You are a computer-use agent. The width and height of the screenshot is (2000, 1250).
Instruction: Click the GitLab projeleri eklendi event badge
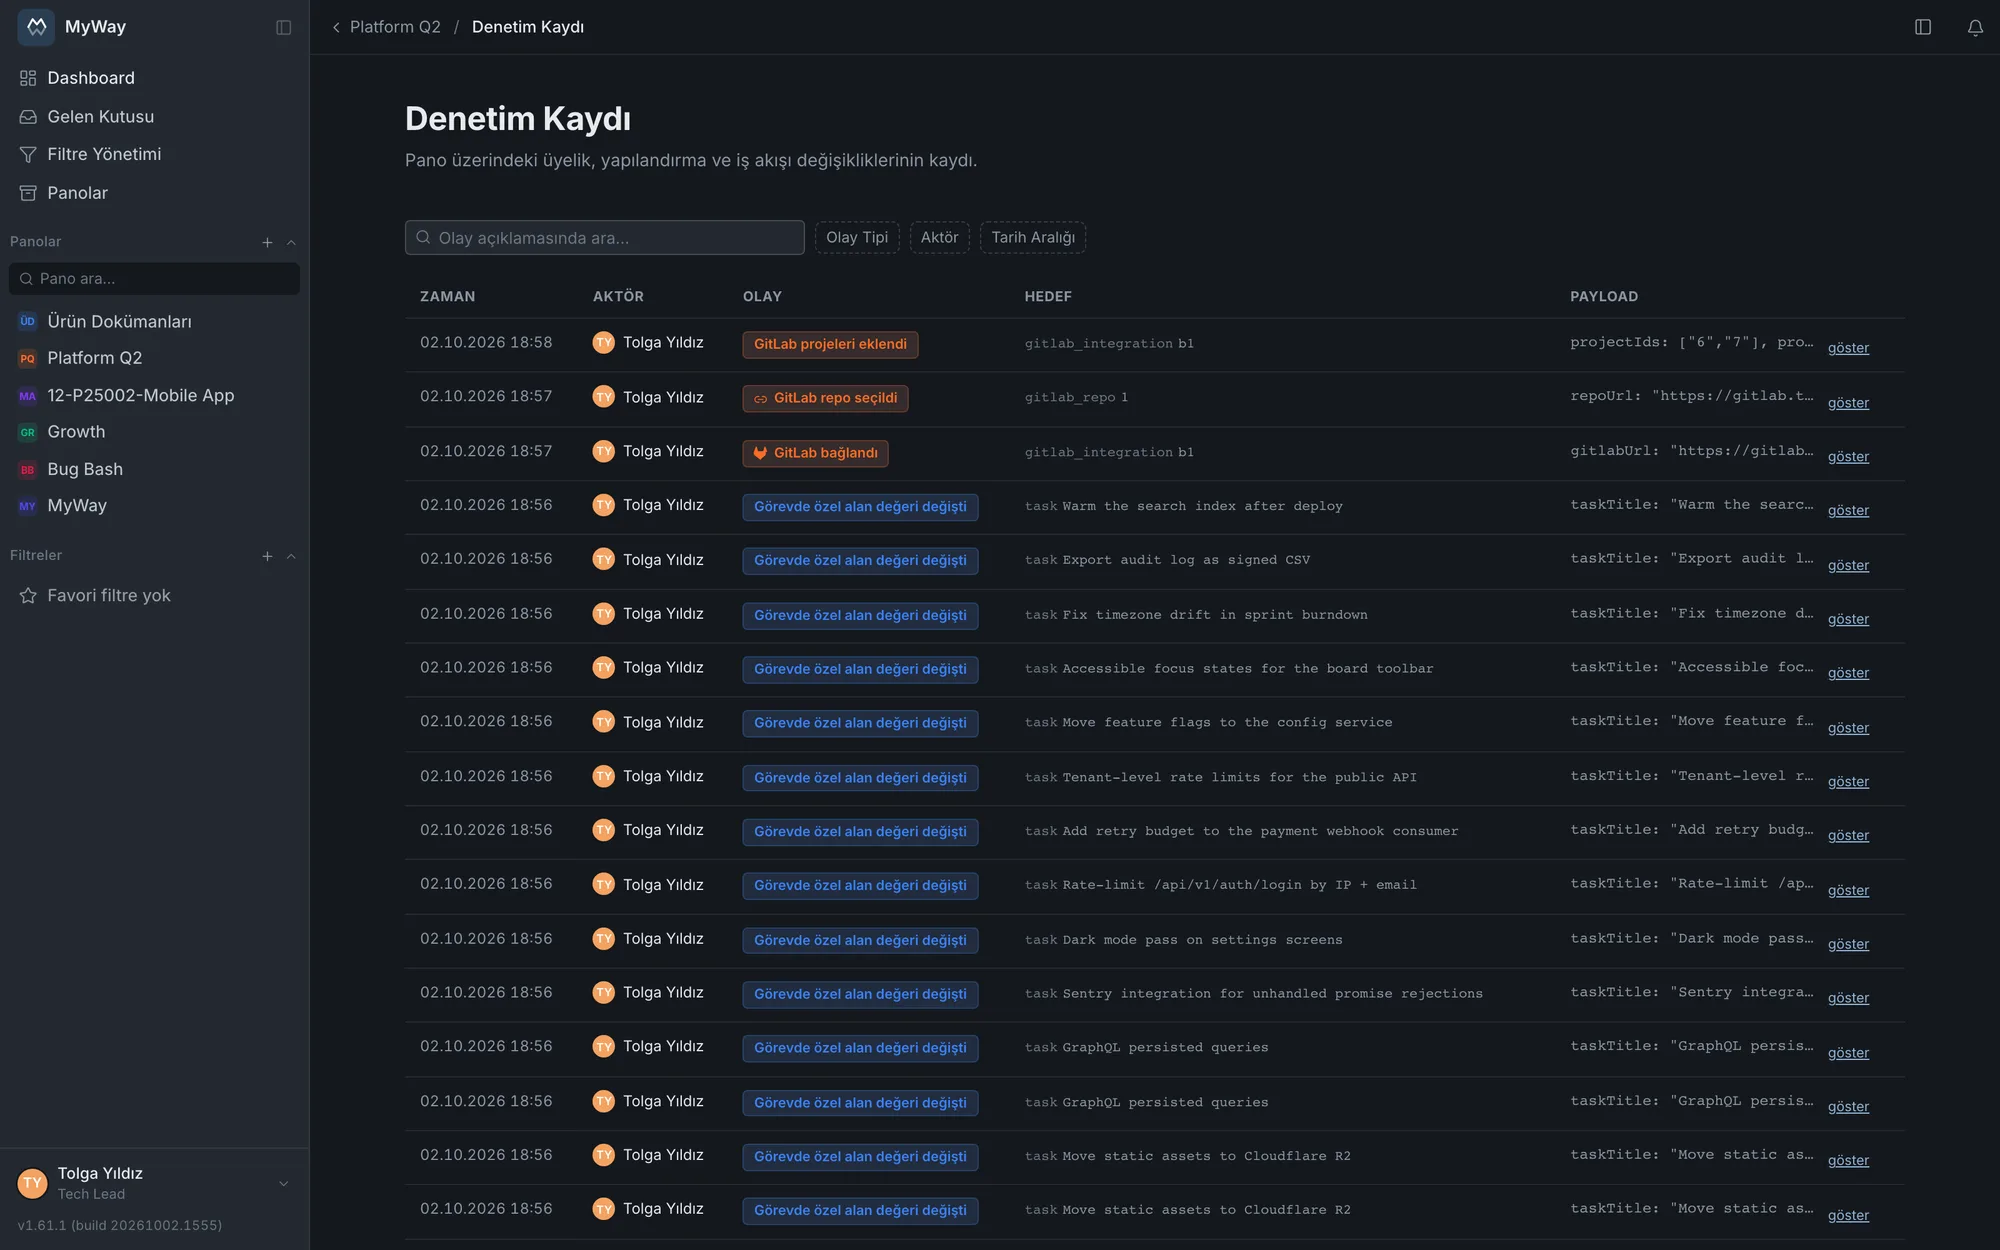830,344
